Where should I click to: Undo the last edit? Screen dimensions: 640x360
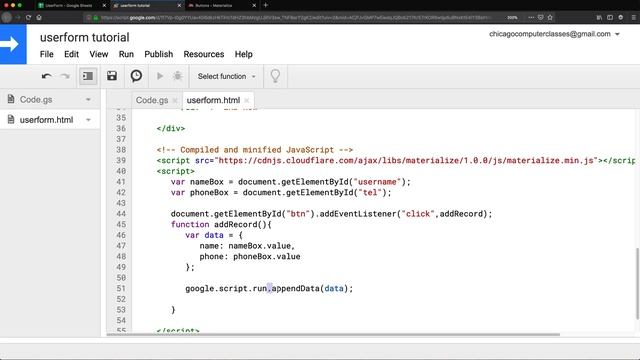pyautogui.click(x=47, y=76)
